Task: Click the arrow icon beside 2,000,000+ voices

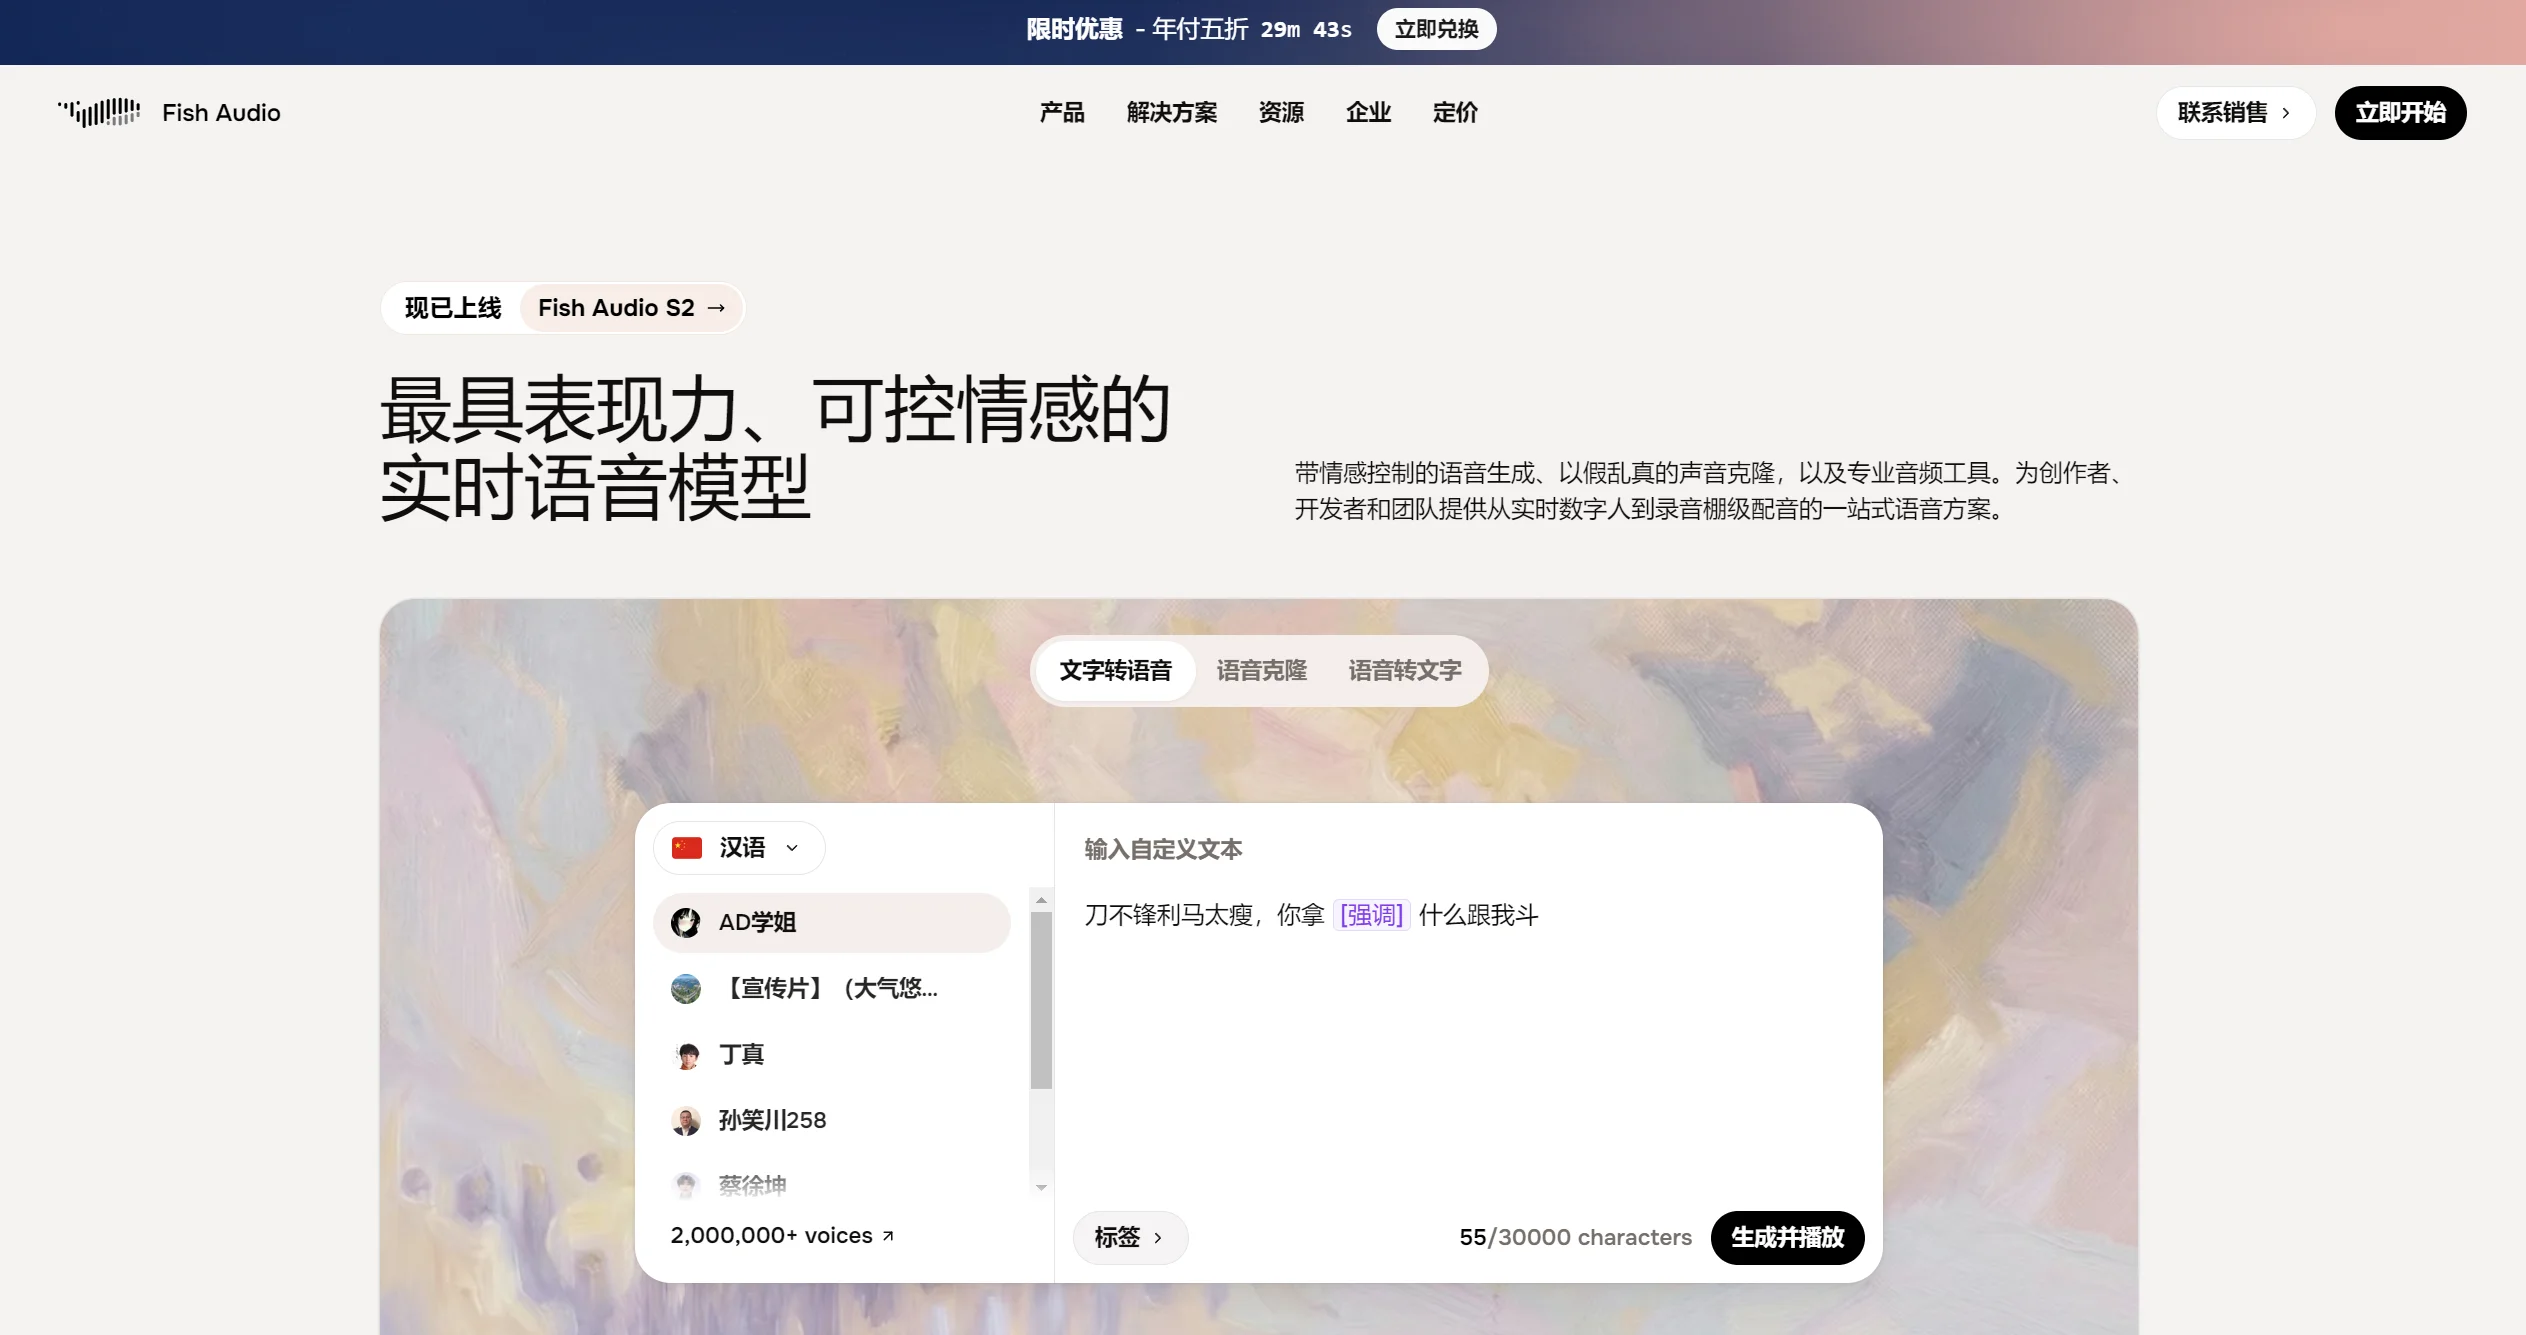Action: tap(888, 1237)
